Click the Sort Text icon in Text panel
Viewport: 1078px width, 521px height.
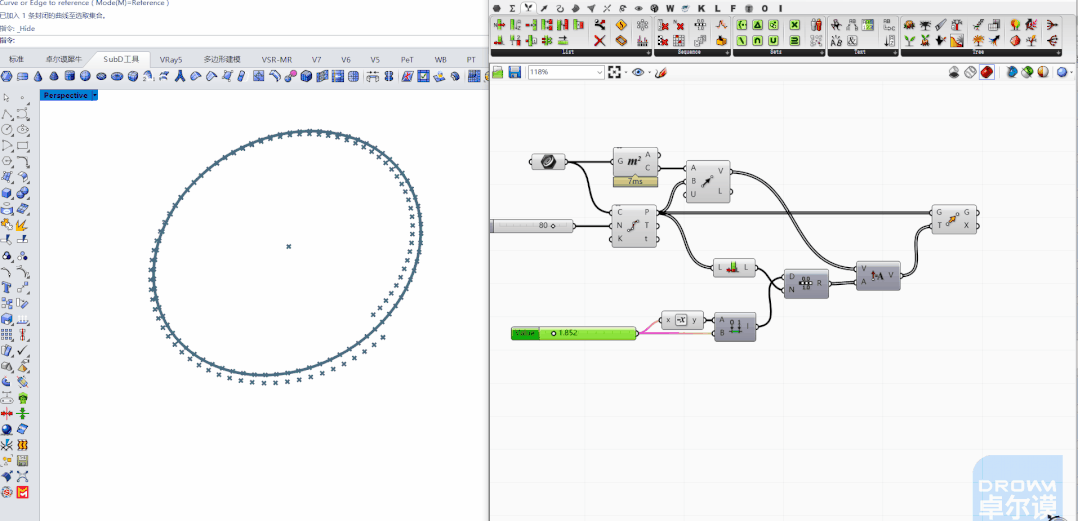coord(890,41)
